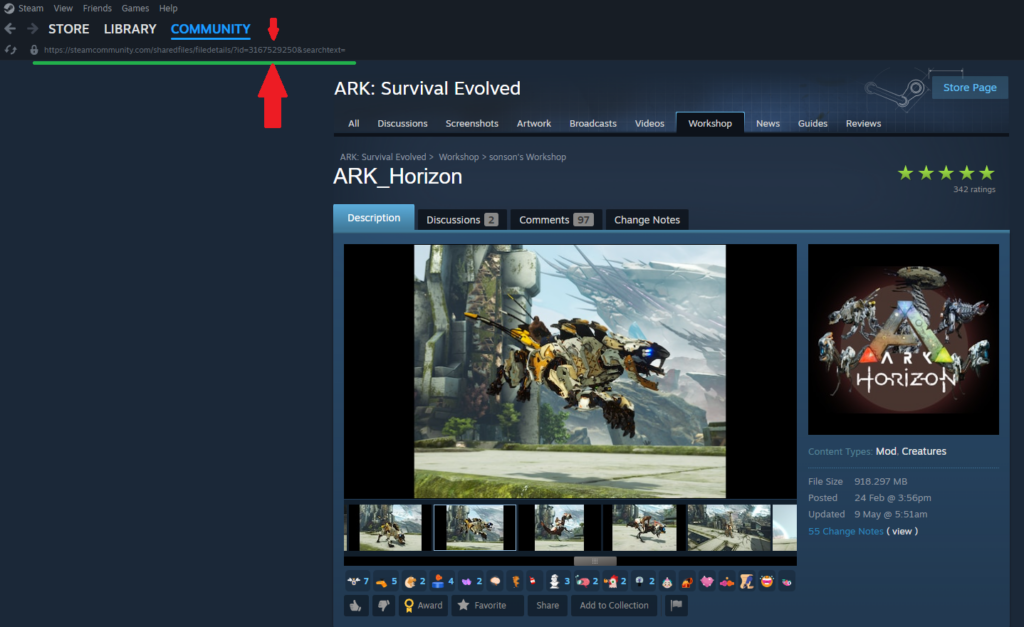Screen dimensions: 1024x627
Task: Open Add to Collection dialog
Action: click(x=614, y=605)
